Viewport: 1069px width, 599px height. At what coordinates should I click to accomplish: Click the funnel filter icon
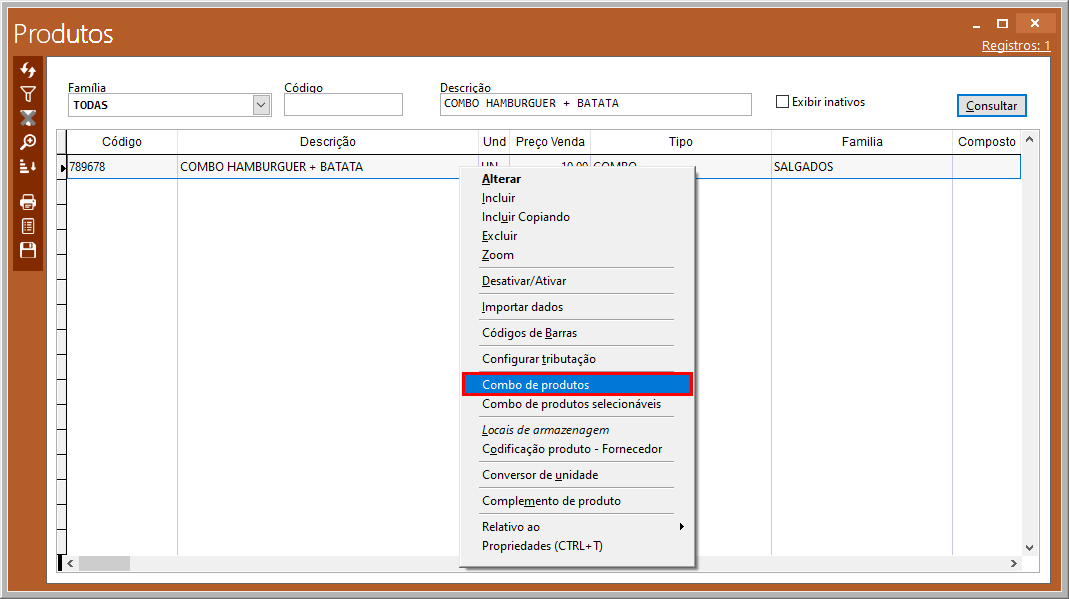[28, 94]
